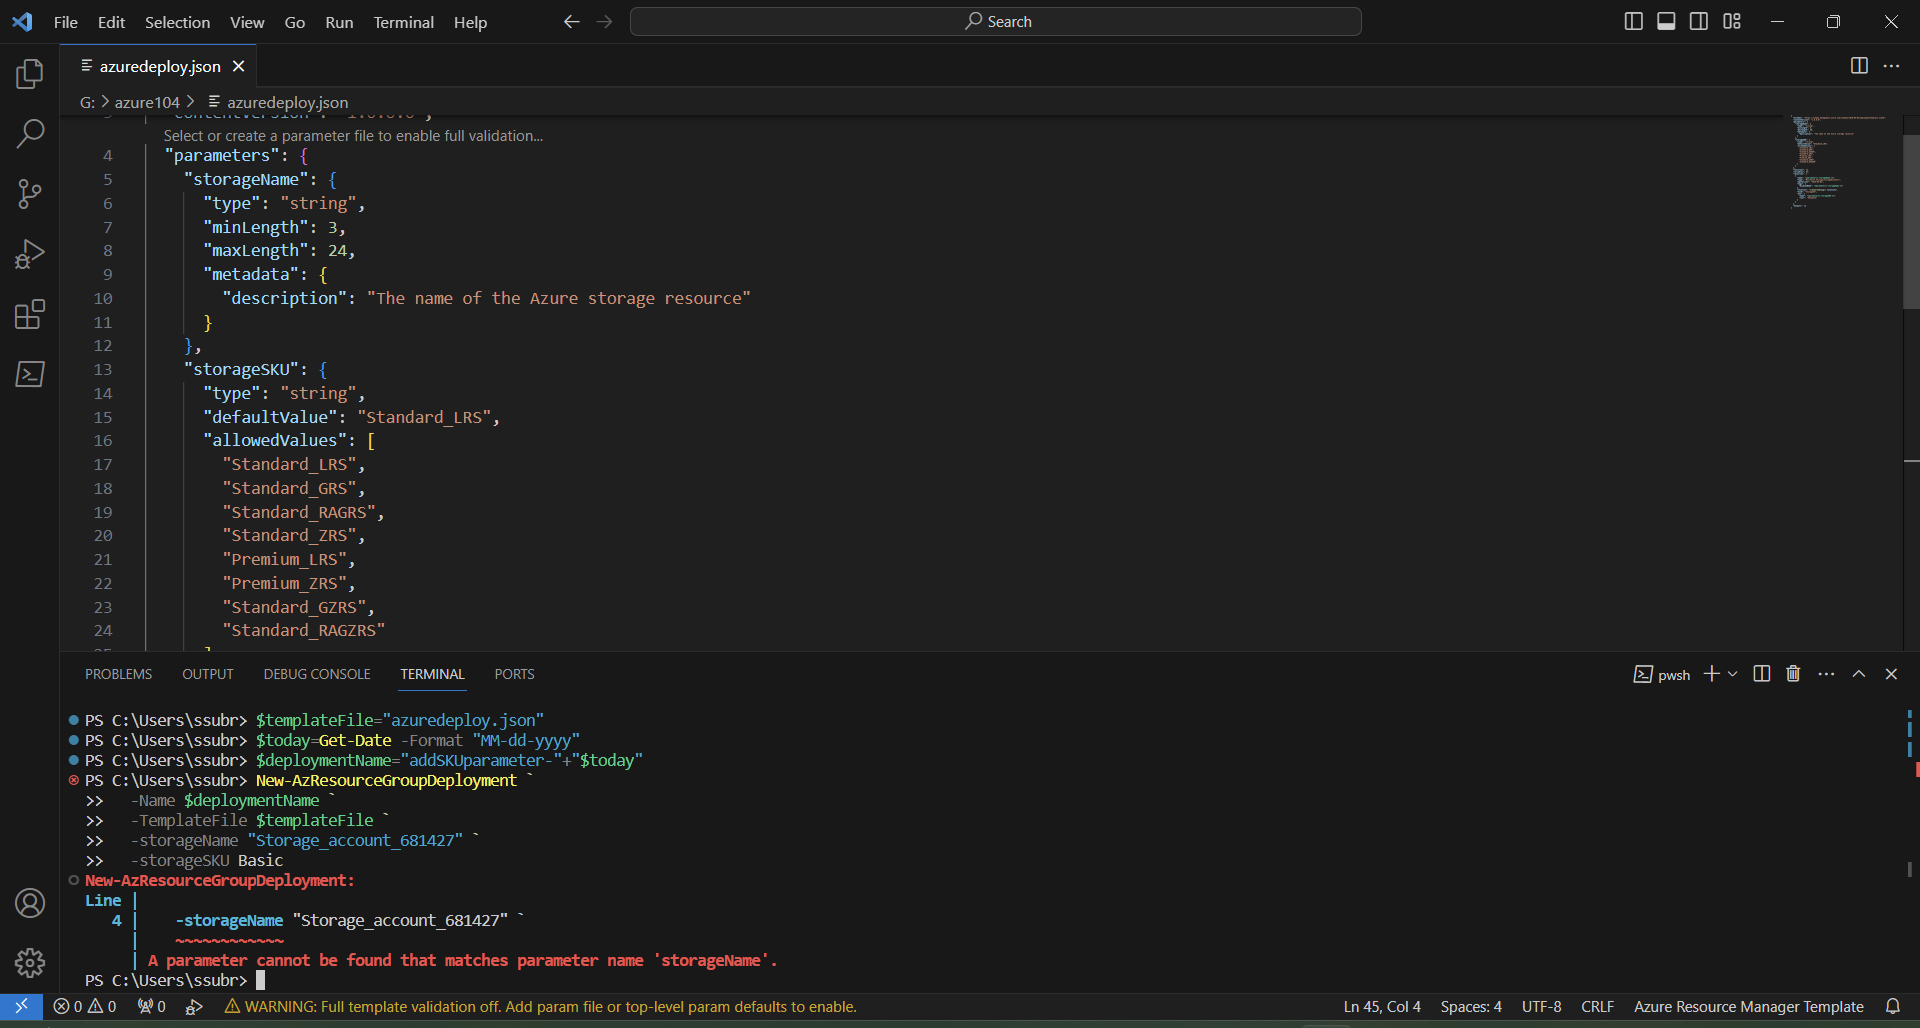Close the terminal panel

coord(1891,674)
